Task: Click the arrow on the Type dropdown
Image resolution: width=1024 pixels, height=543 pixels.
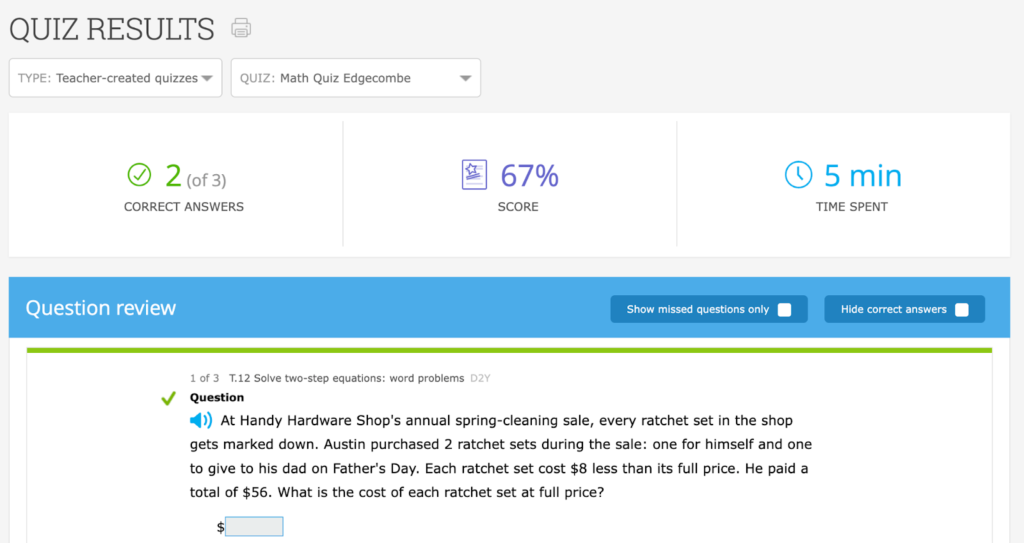Action: pyautogui.click(x=207, y=78)
